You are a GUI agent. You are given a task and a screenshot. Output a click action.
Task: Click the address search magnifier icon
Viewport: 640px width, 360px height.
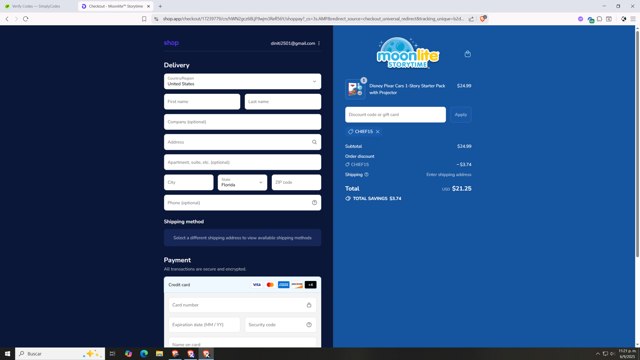tap(314, 142)
